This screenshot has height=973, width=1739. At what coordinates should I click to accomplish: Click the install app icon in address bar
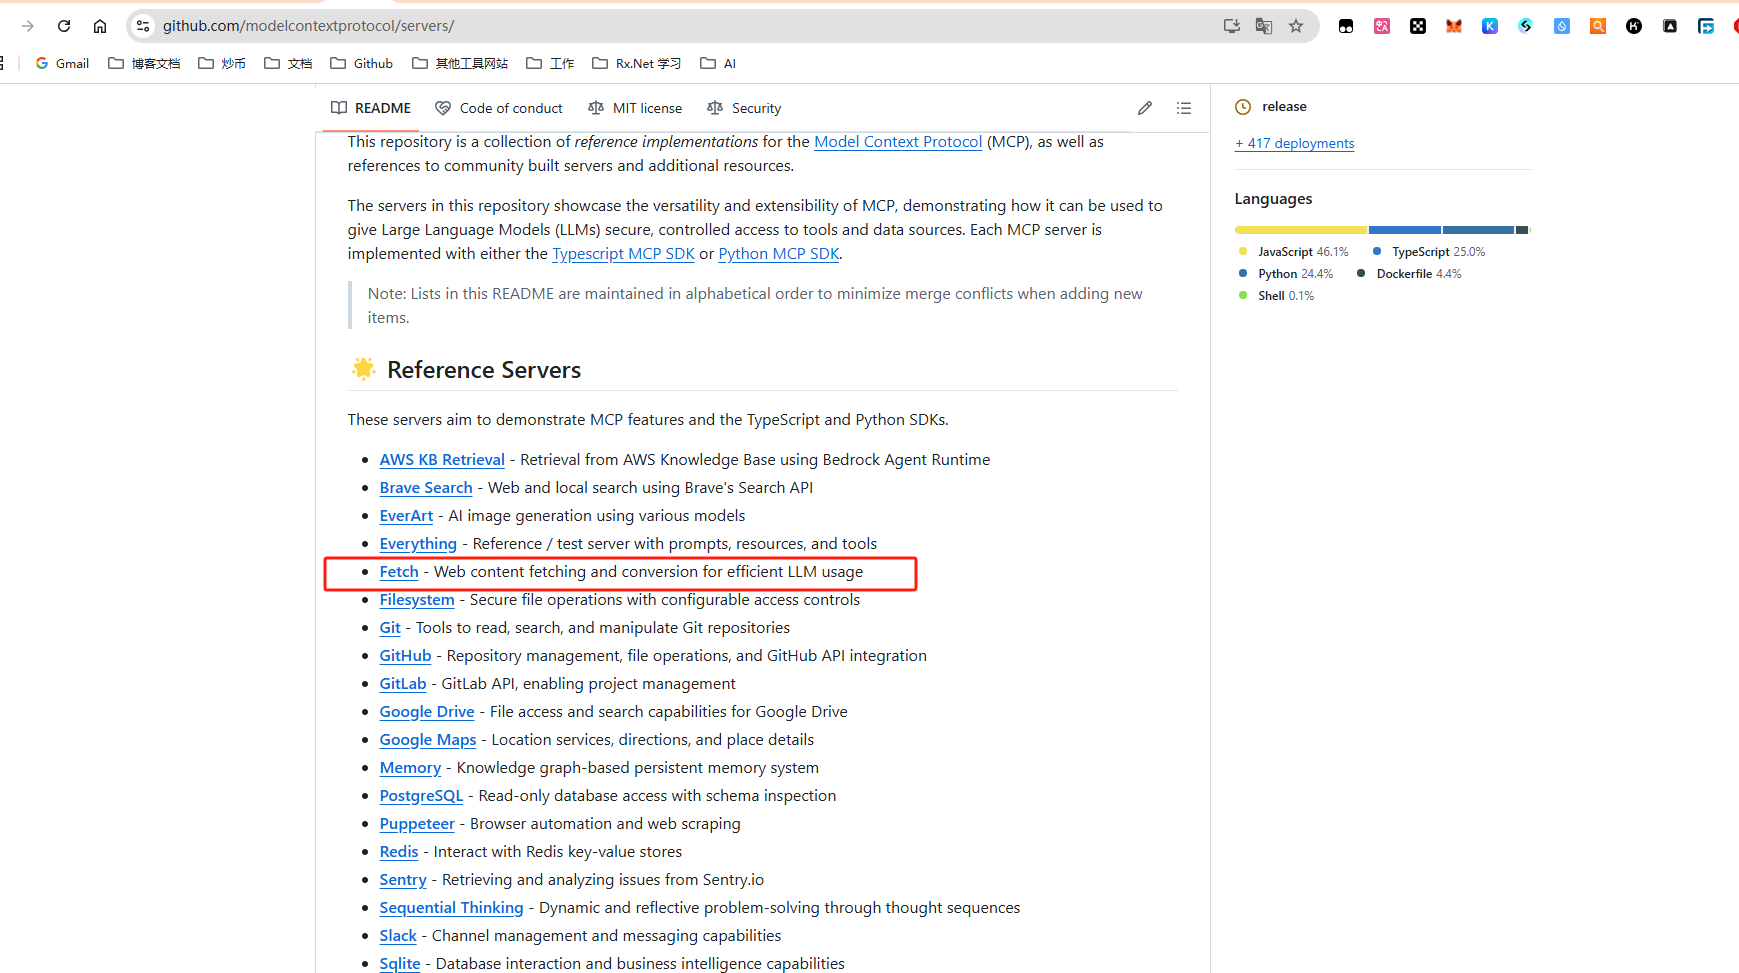1232,26
